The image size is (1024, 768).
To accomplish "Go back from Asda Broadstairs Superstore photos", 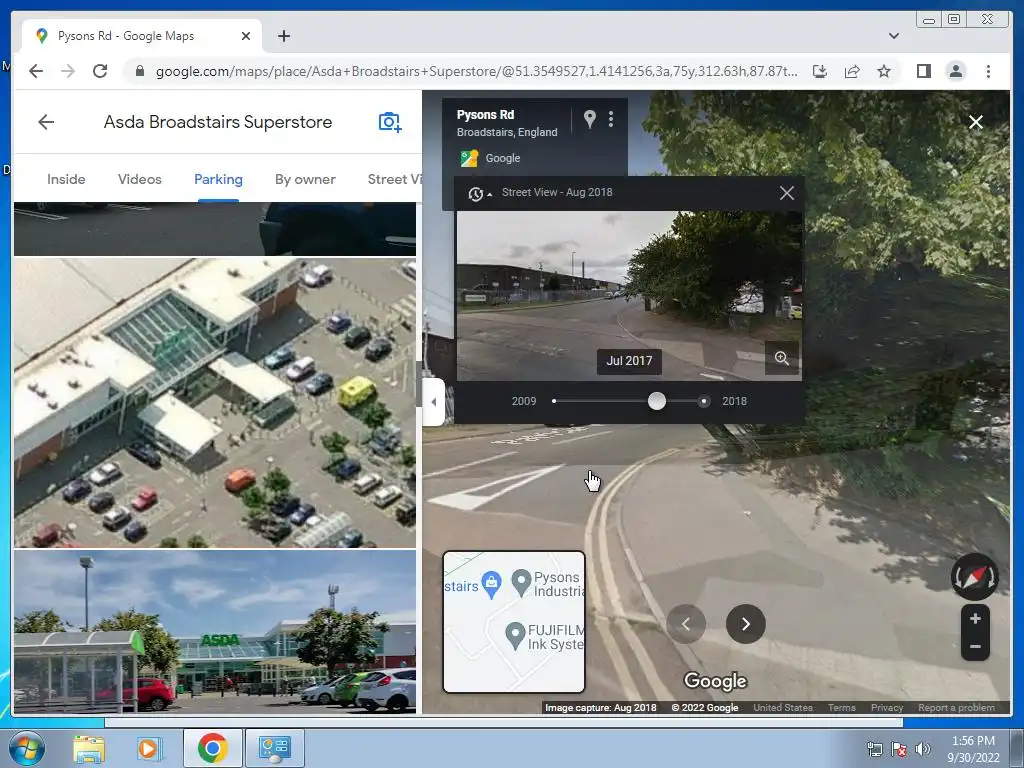I will (46, 122).
